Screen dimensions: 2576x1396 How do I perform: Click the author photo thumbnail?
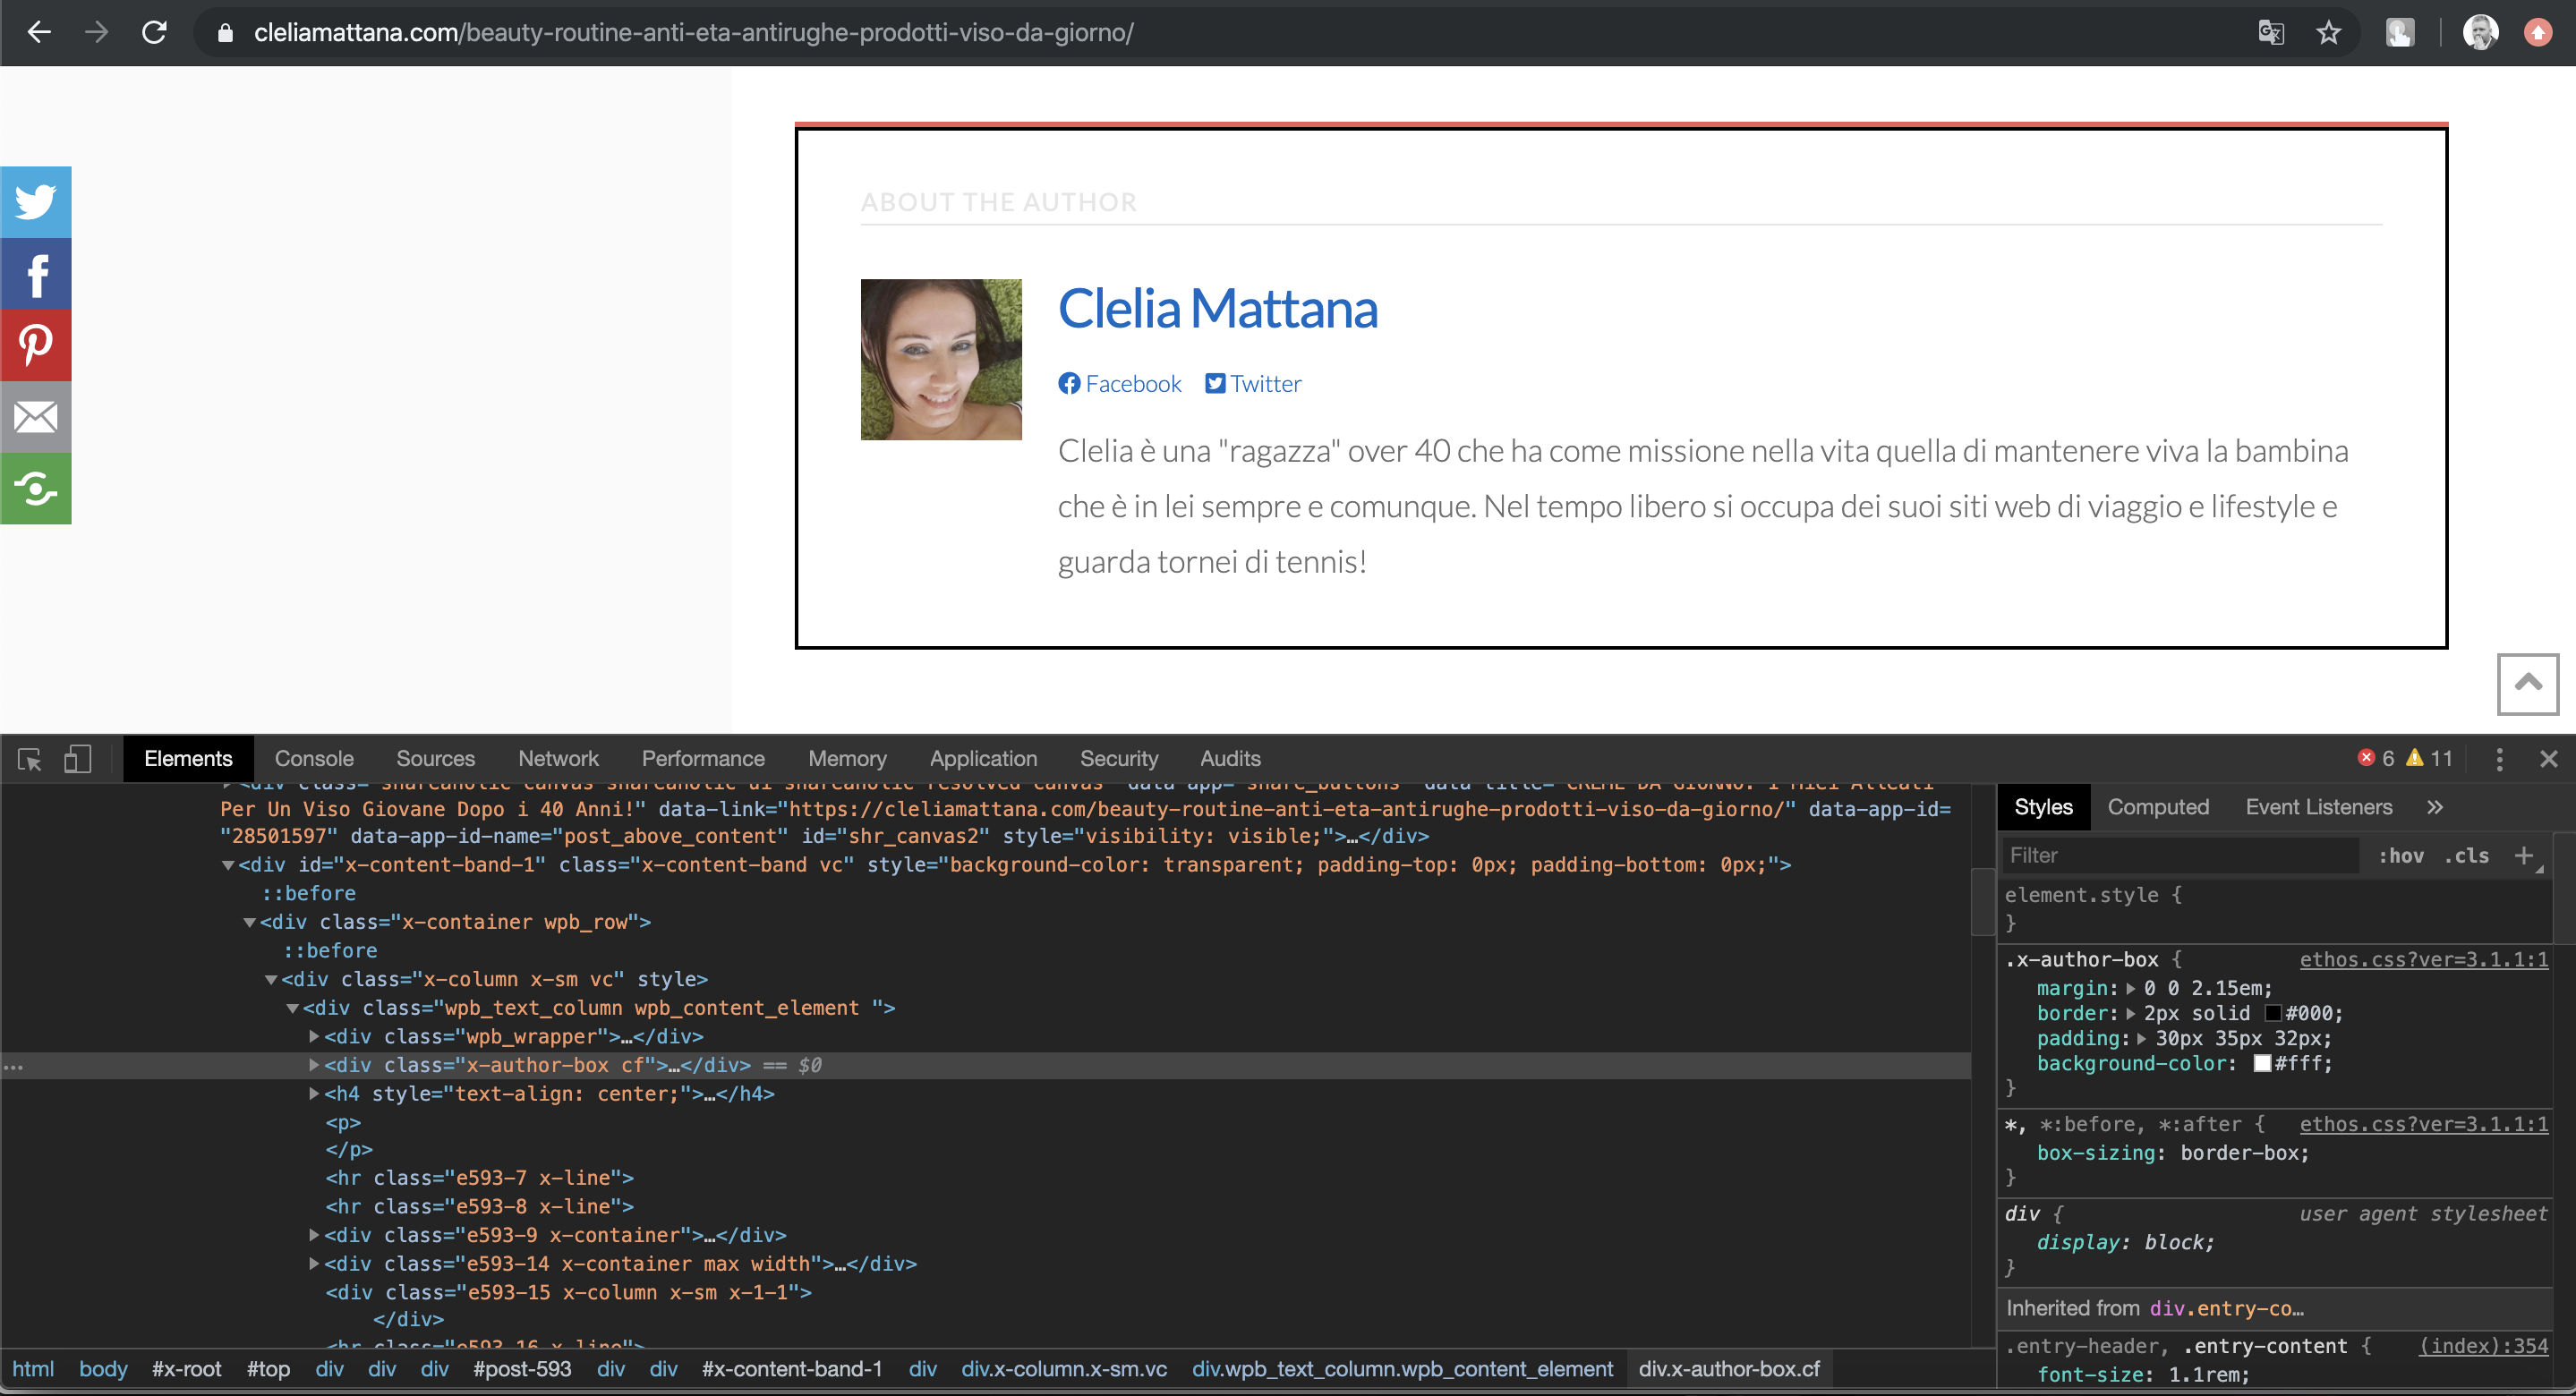pos(941,359)
